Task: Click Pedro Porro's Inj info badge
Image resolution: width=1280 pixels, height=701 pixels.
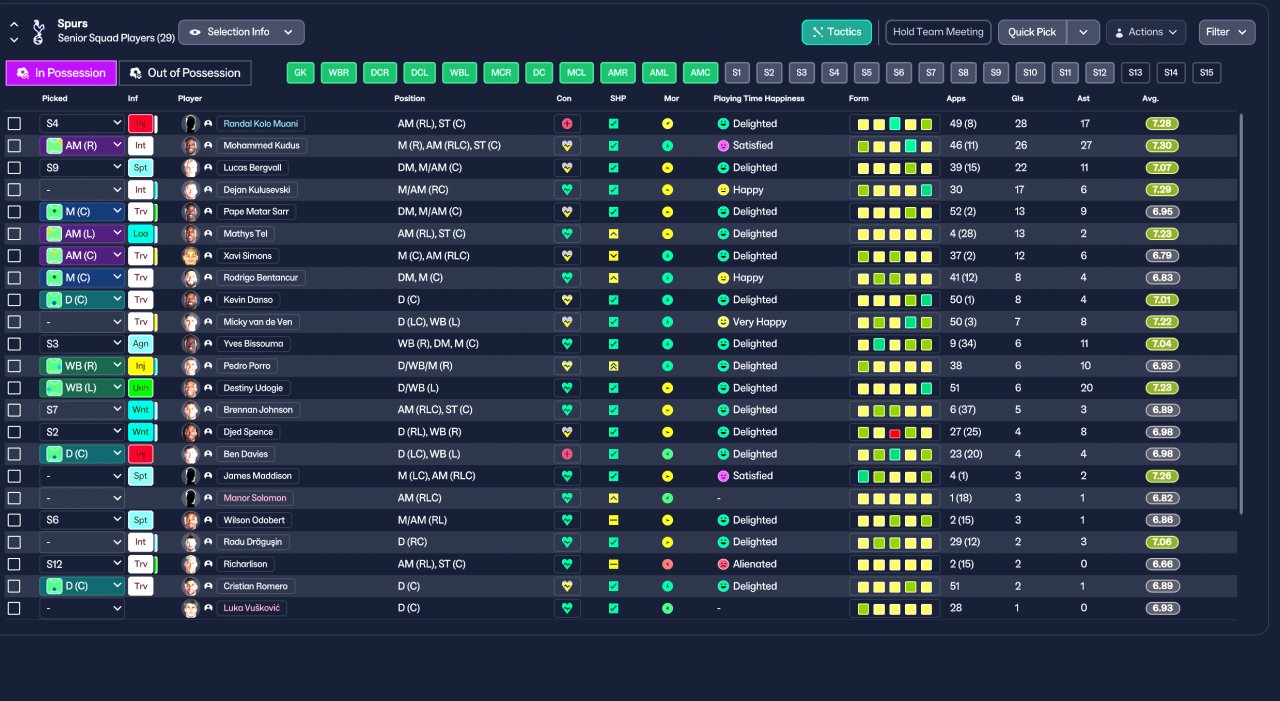Action: 141,366
